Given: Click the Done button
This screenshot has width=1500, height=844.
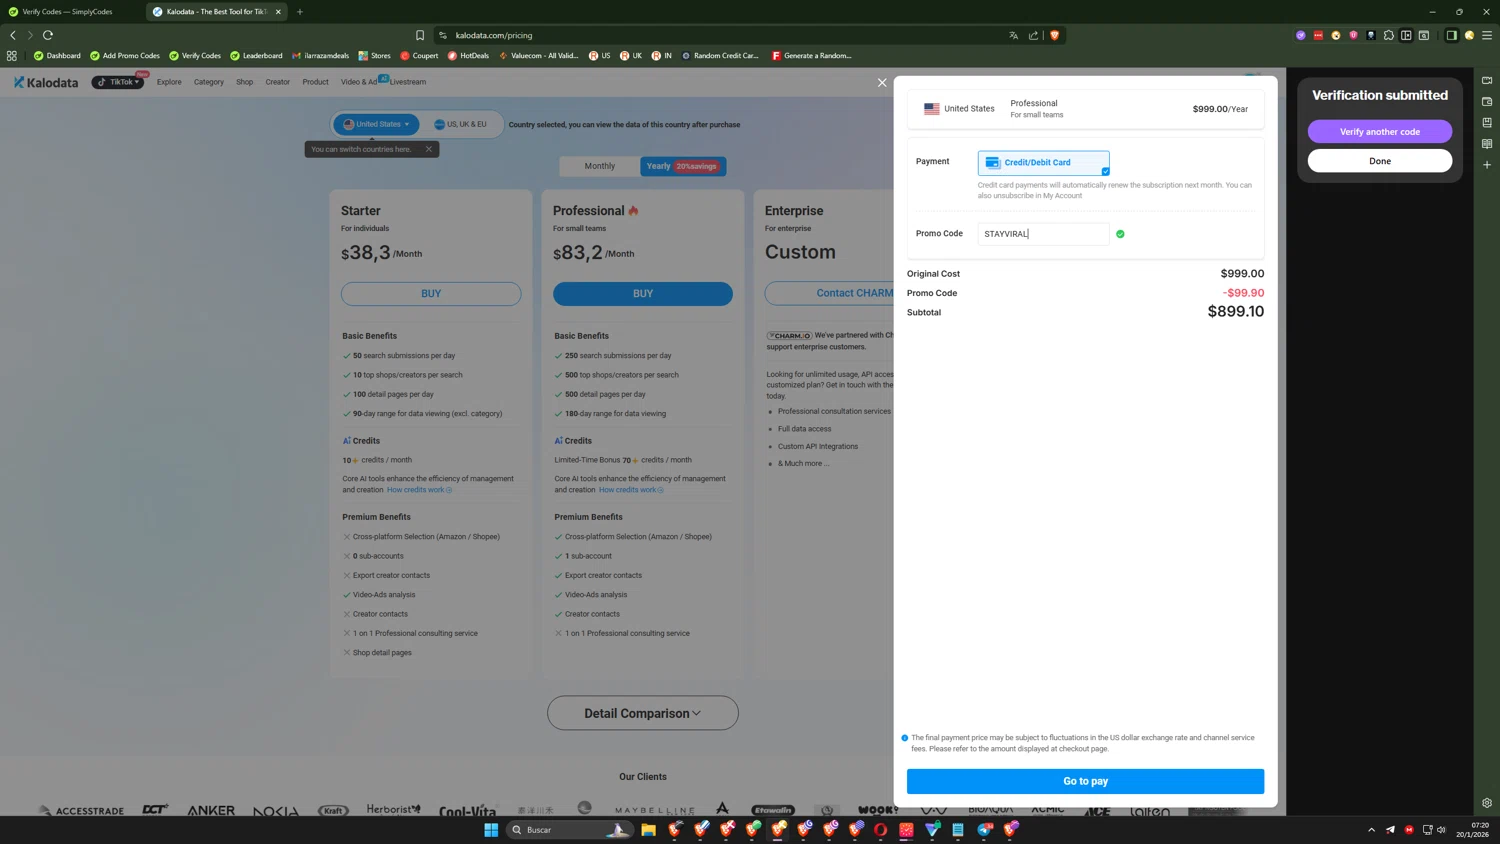Looking at the screenshot, I should (x=1380, y=161).
